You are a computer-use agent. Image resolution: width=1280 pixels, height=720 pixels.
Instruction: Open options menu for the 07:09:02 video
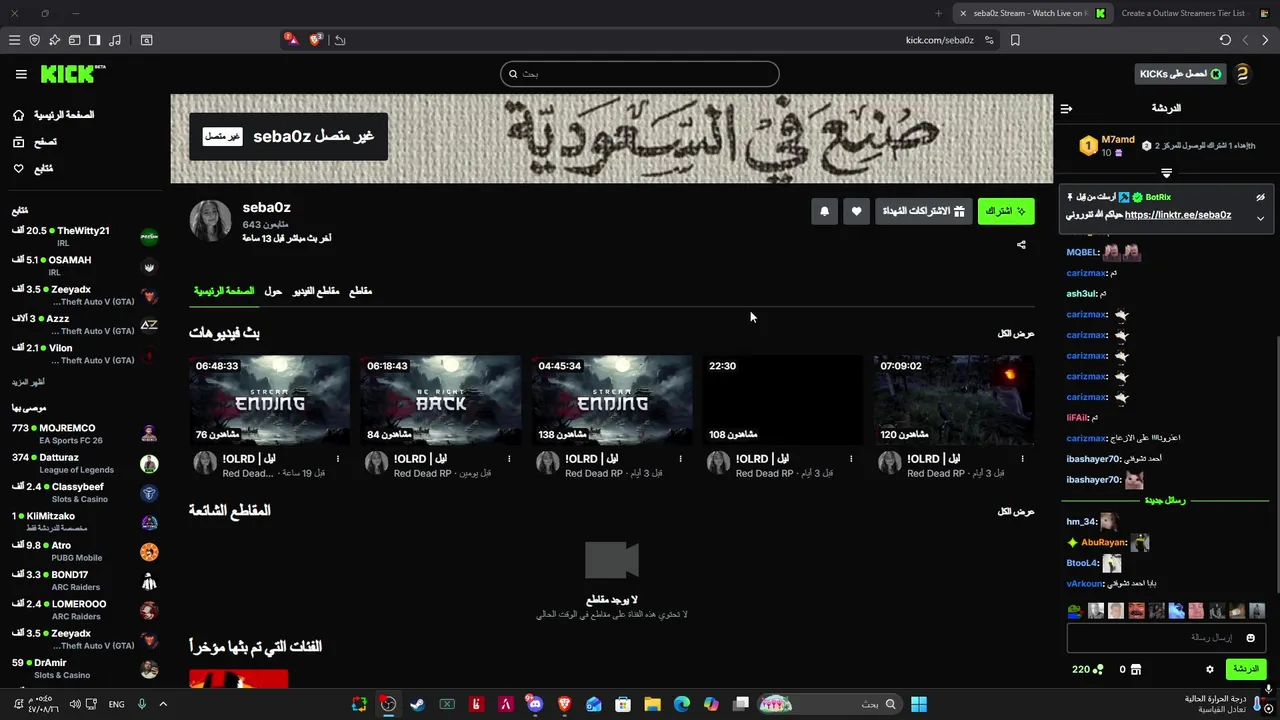coord(1022,459)
